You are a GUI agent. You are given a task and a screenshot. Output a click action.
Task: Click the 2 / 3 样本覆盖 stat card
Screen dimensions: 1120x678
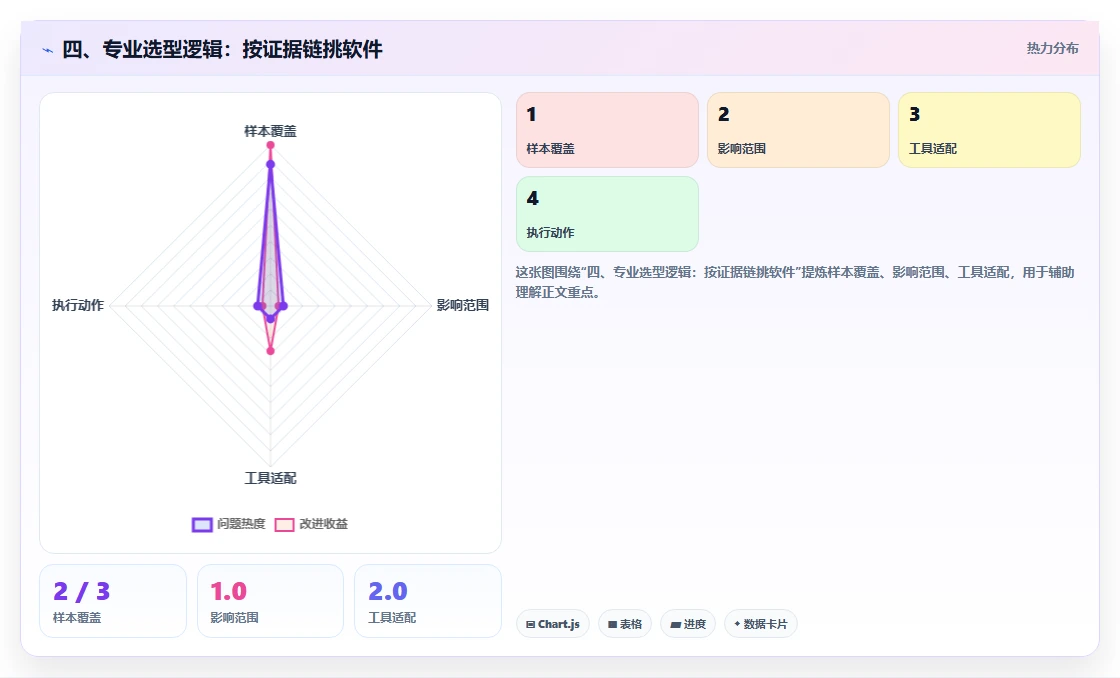[x=113, y=601]
